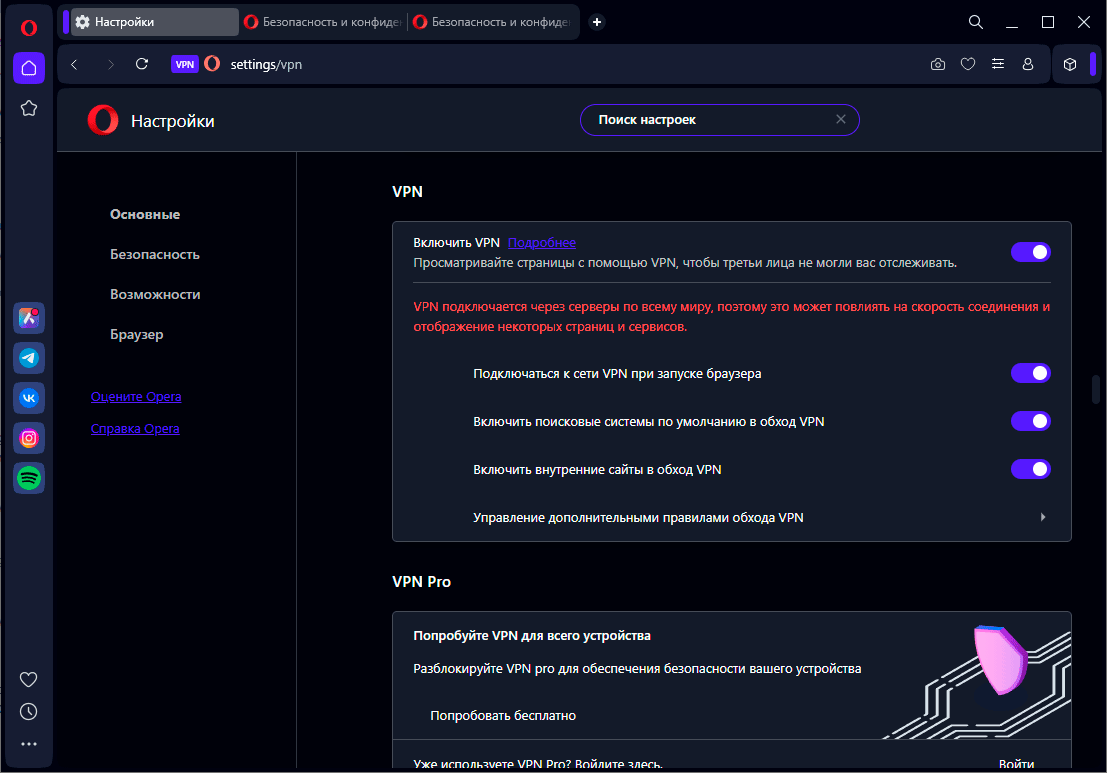Open the Справка Opera link

[x=135, y=429]
